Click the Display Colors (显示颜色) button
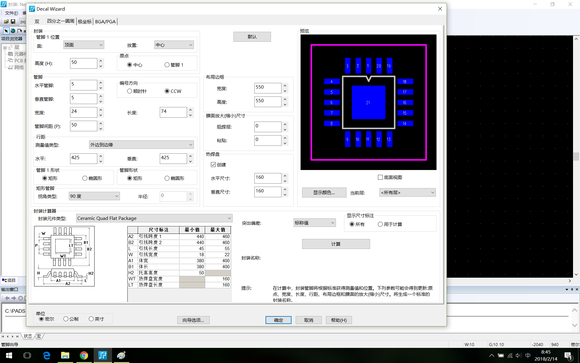Image resolution: width=580 pixels, height=363 pixels. click(x=324, y=192)
